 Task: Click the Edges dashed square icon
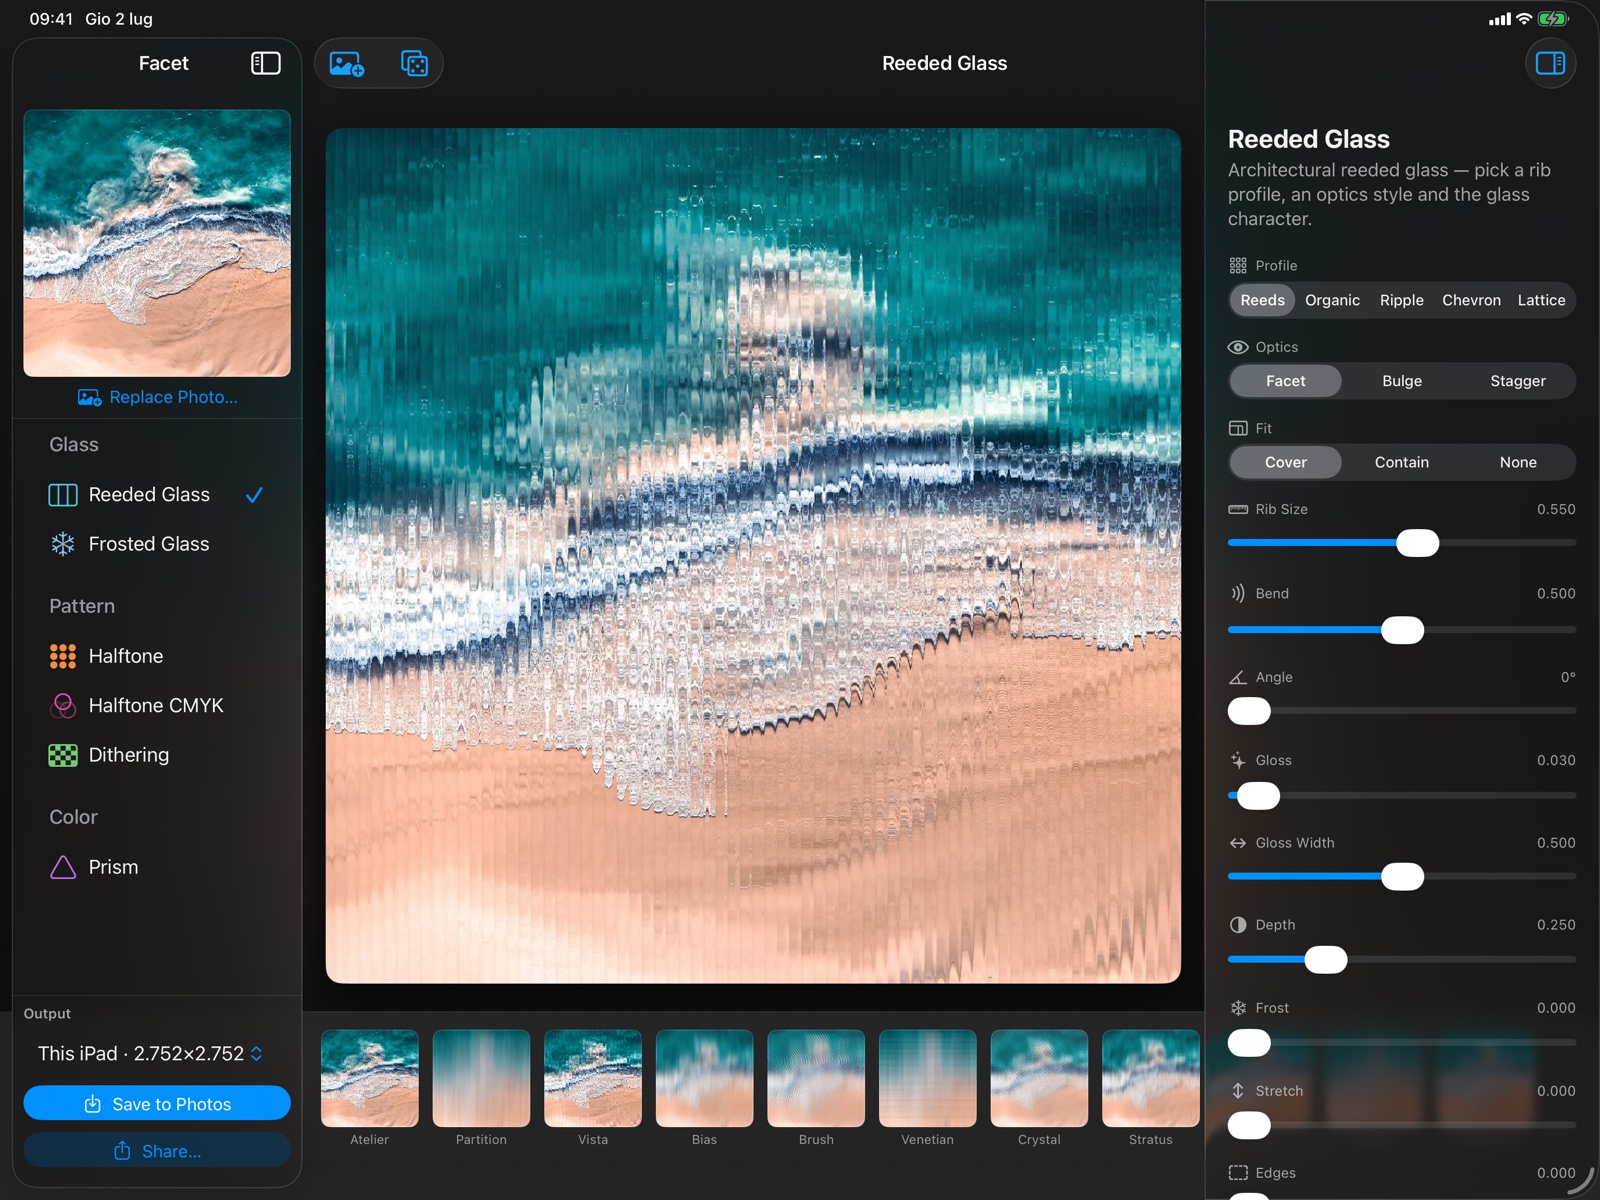coord(1238,1173)
